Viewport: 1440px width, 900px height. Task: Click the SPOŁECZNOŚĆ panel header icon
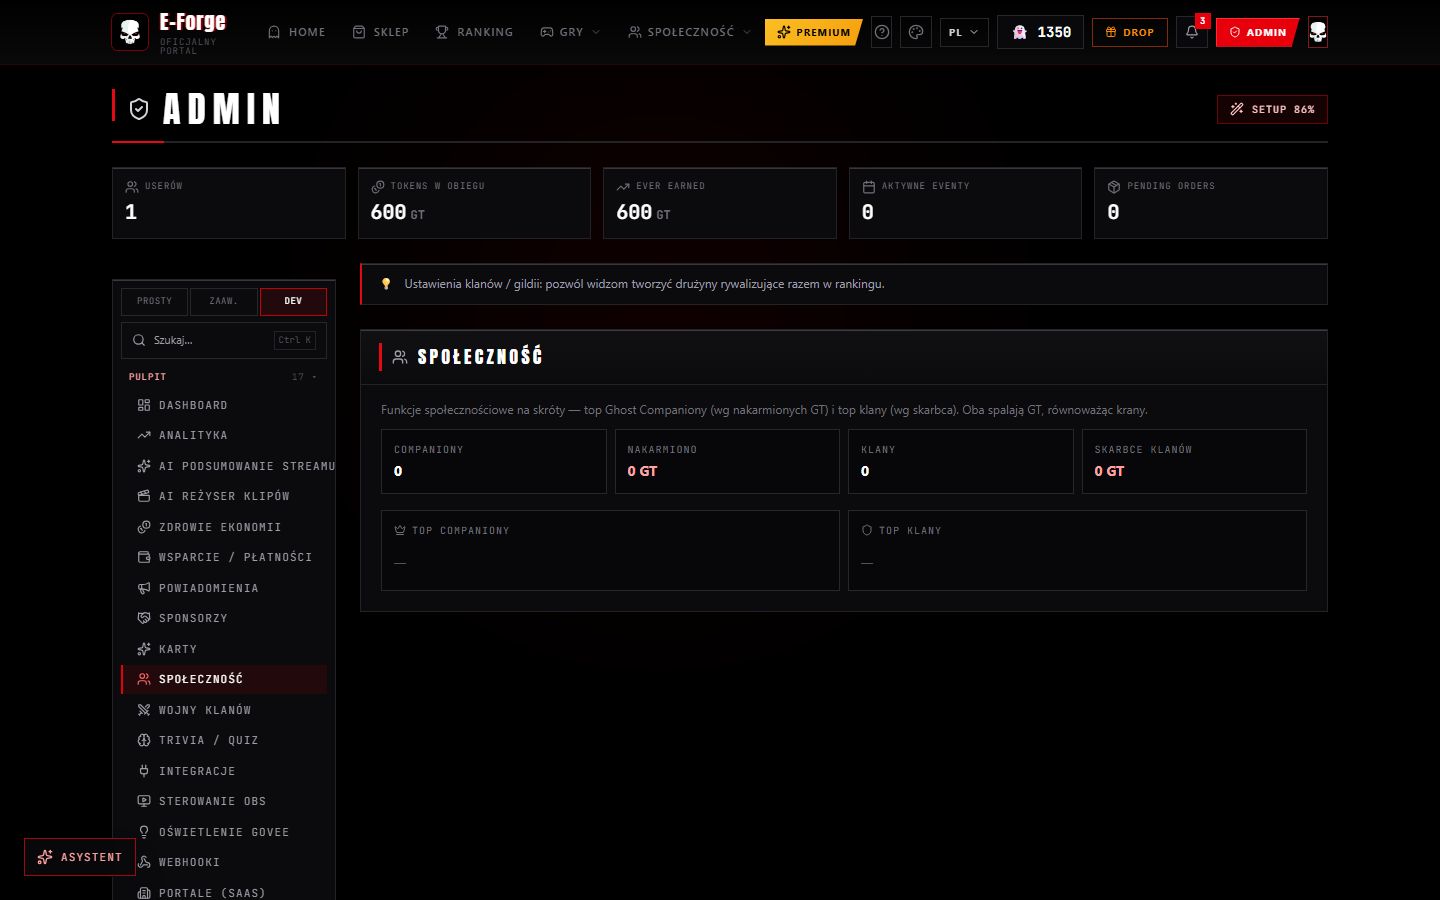(x=400, y=357)
